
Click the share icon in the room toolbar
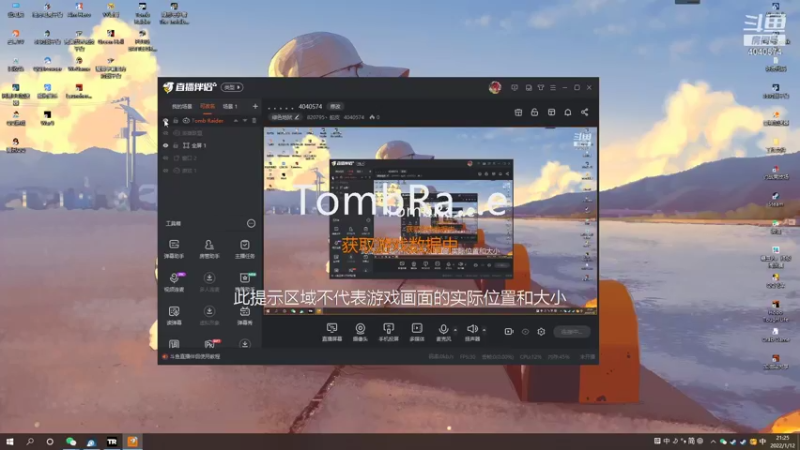pos(585,112)
